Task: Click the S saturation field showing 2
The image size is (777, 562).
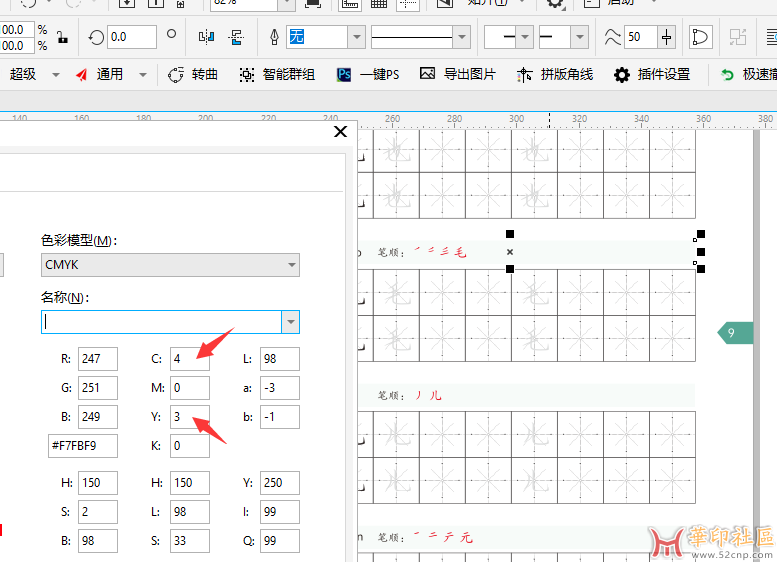Action: pos(98,512)
